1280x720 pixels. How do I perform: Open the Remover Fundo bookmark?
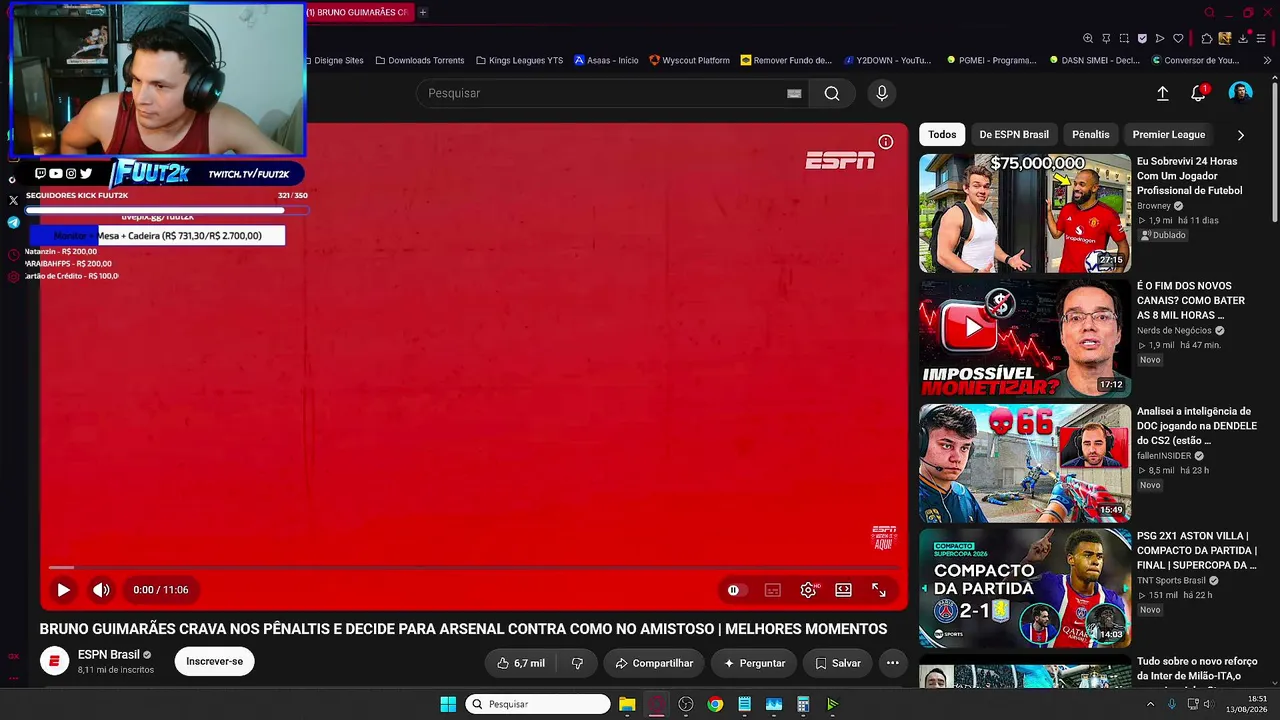pos(786,60)
